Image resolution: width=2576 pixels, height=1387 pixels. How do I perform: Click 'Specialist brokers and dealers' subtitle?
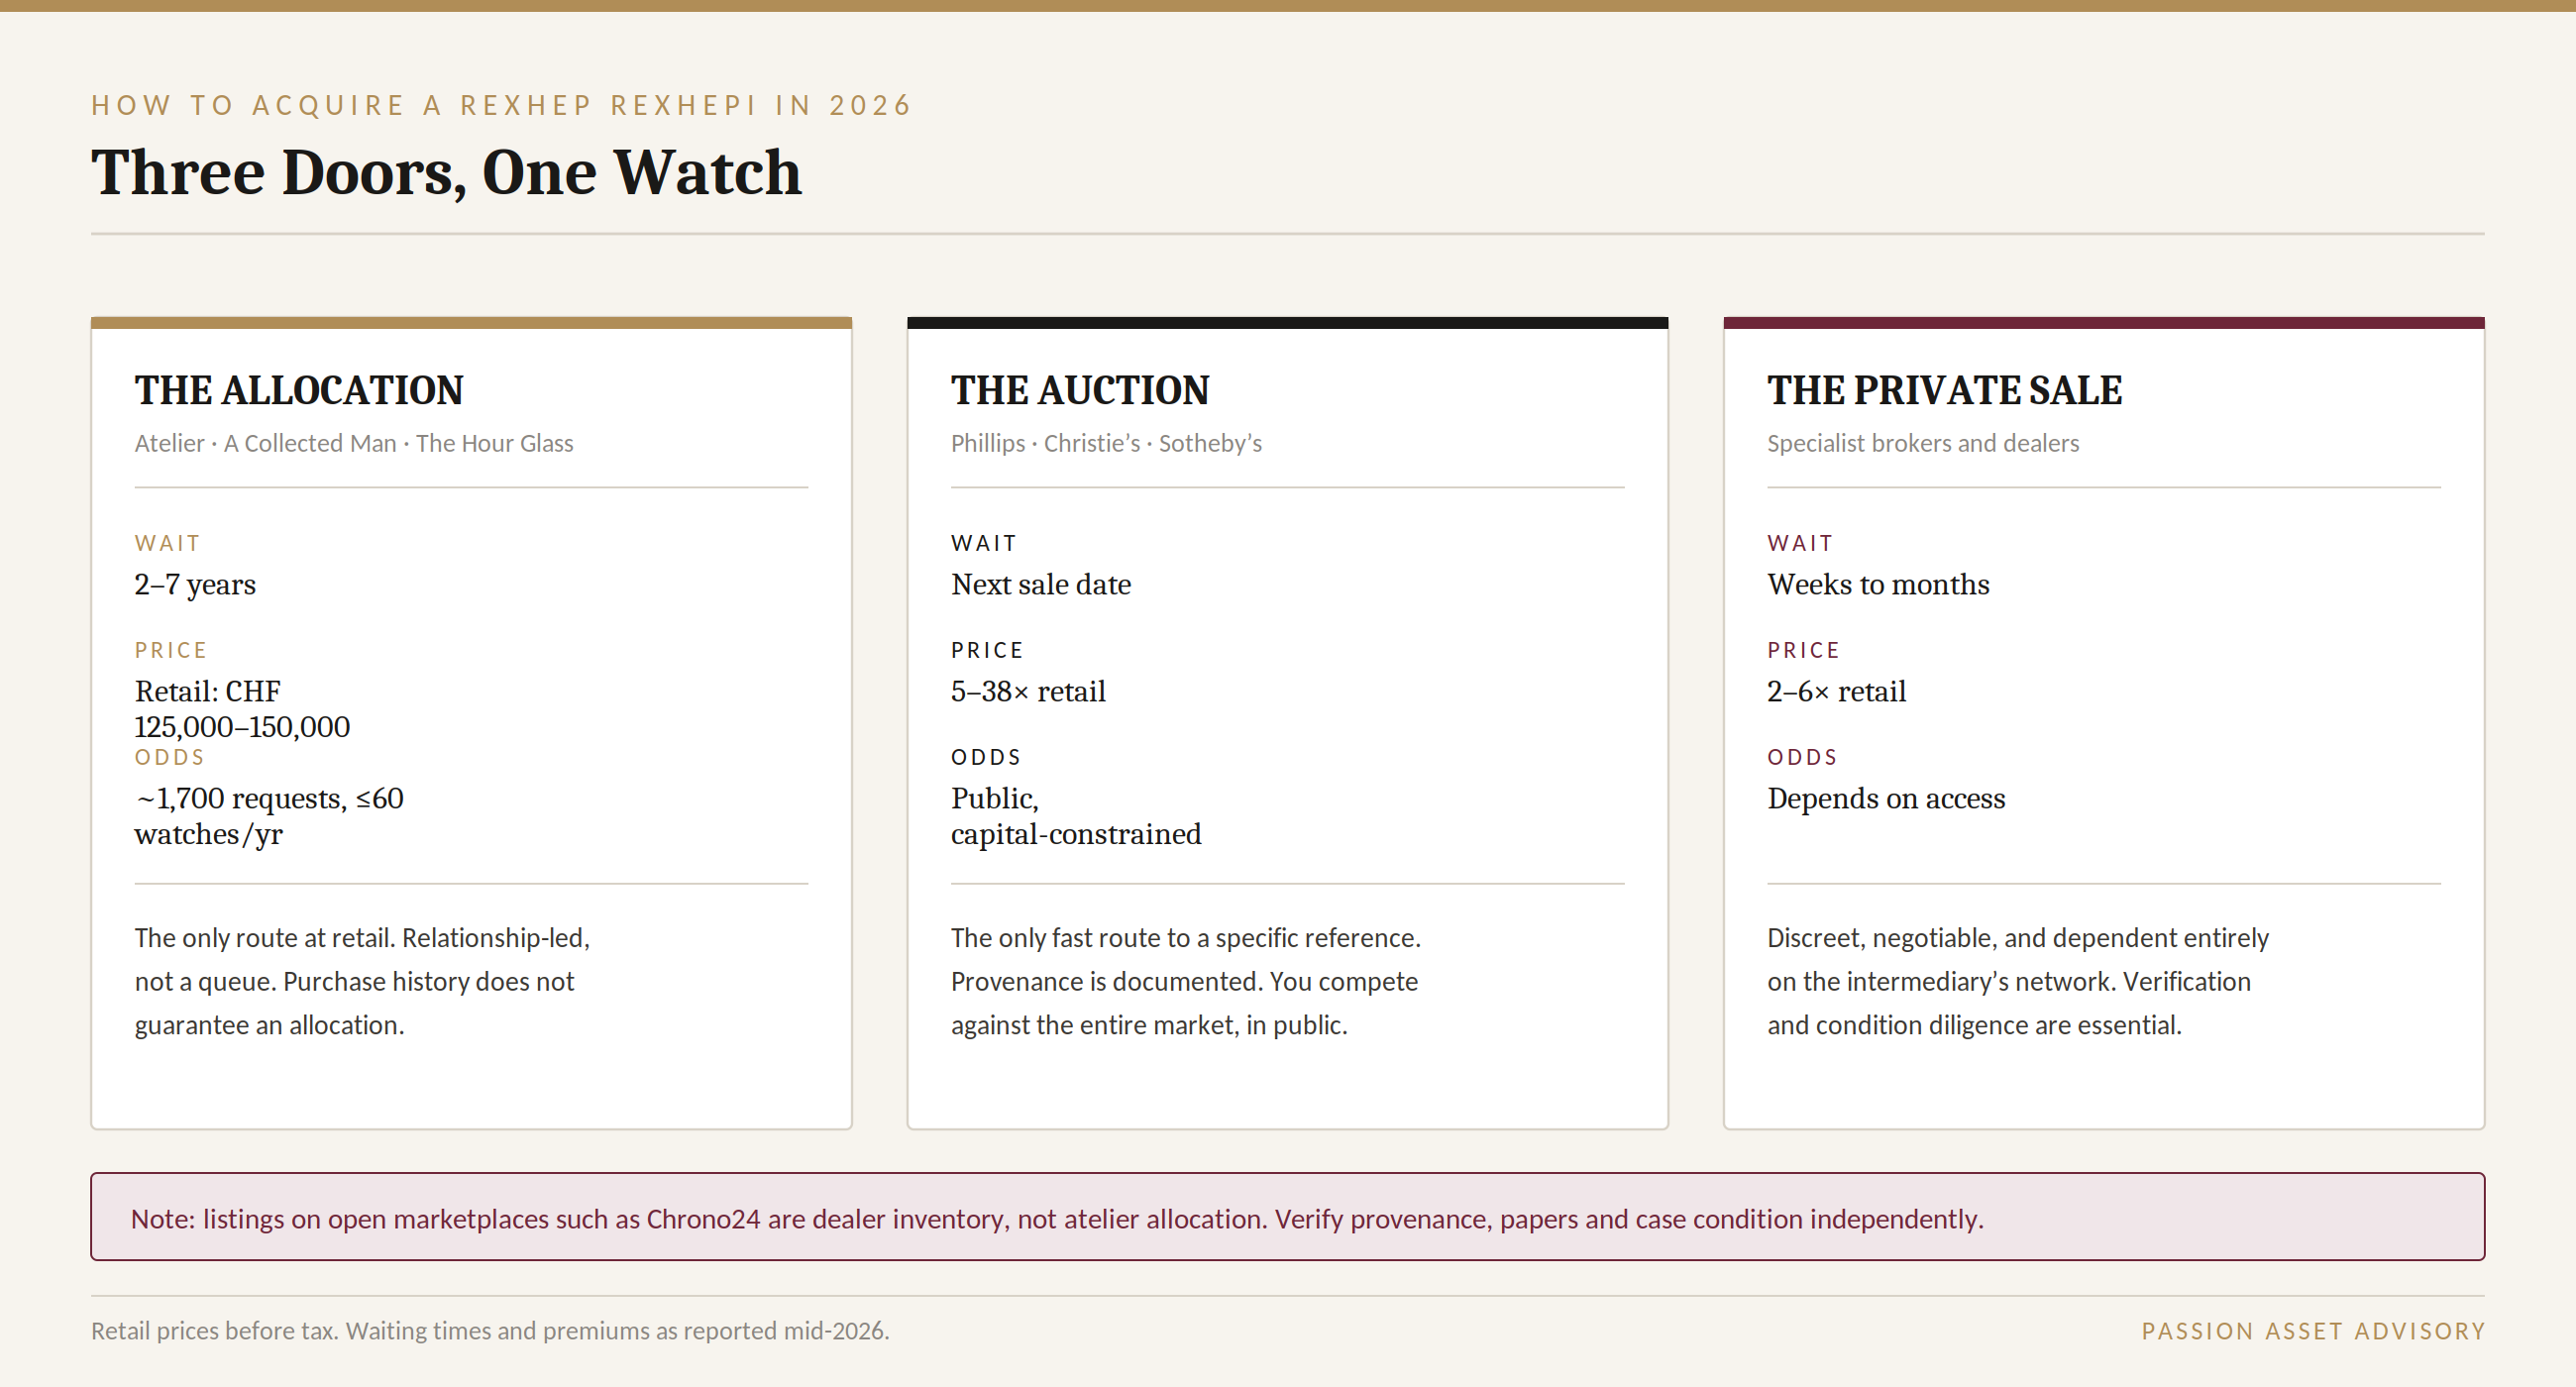coord(1922,443)
